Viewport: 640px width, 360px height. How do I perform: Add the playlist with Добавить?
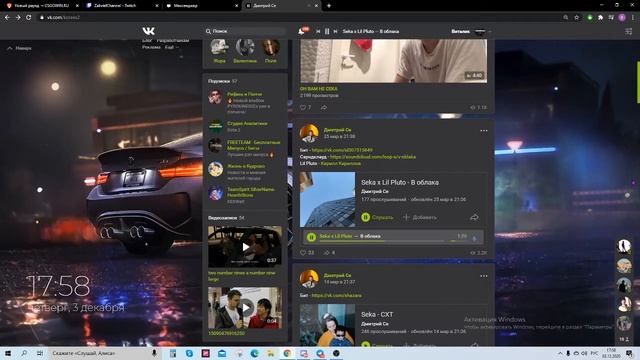[x=420, y=217]
